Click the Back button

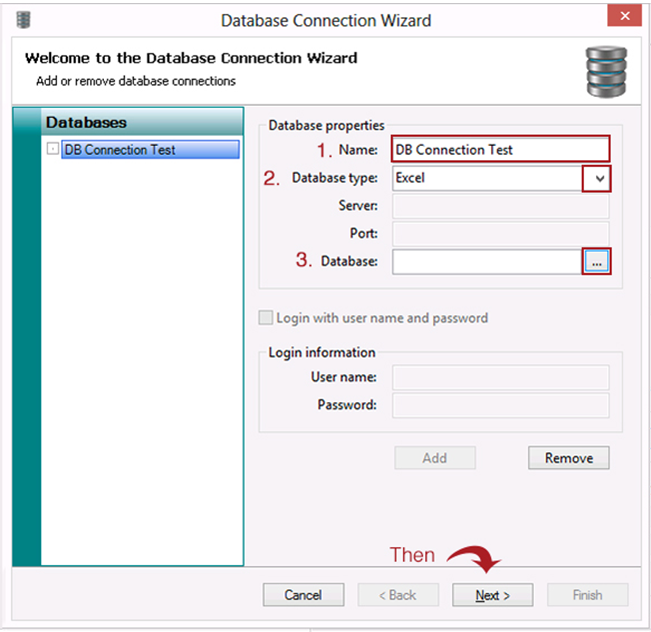[398, 595]
